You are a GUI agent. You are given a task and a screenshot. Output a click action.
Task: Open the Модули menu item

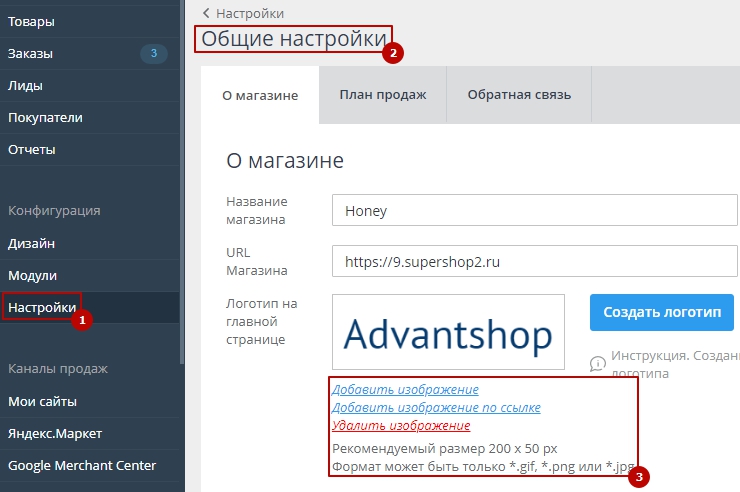point(33,275)
